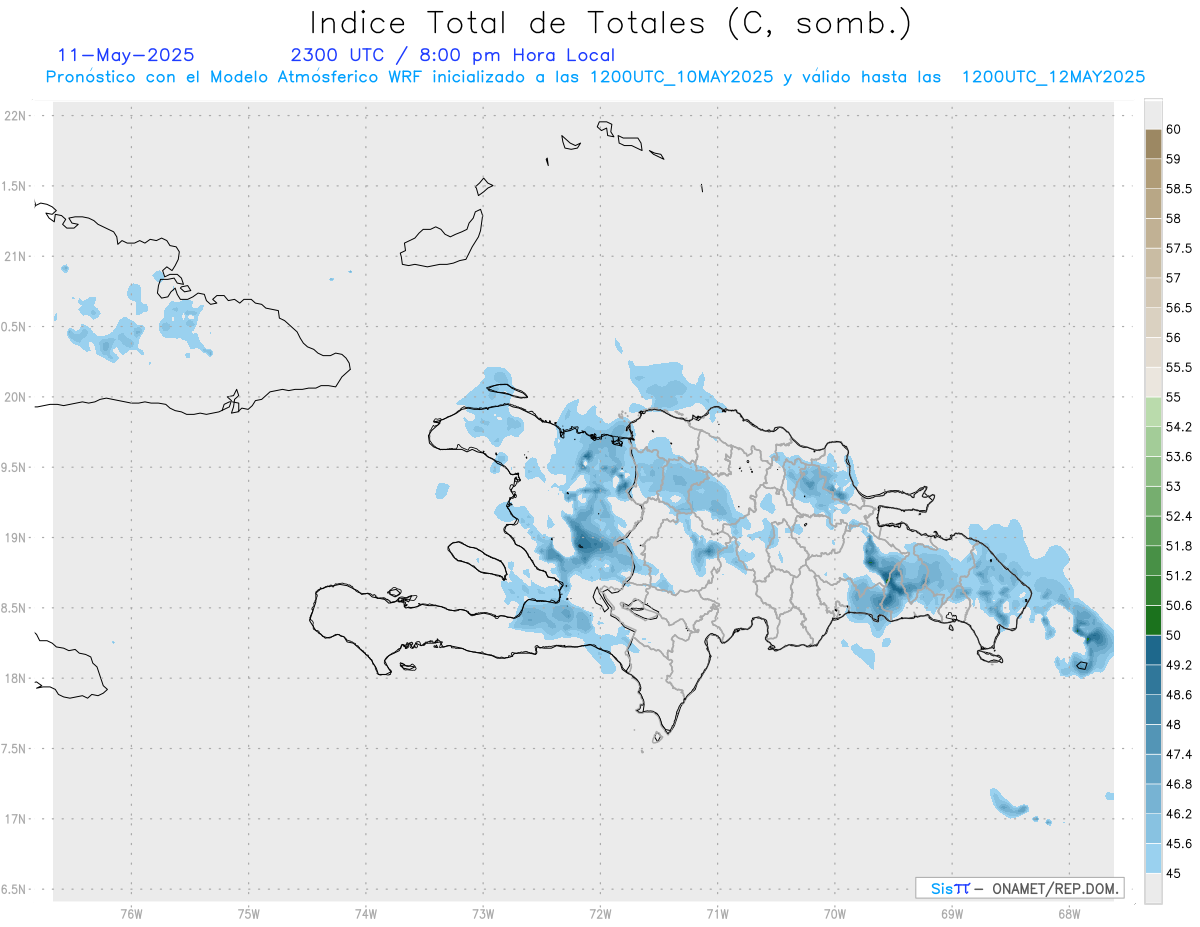Click the '75W' longitude axis label
This screenshot has height=927, width=1200.
(x=249, y=913)
